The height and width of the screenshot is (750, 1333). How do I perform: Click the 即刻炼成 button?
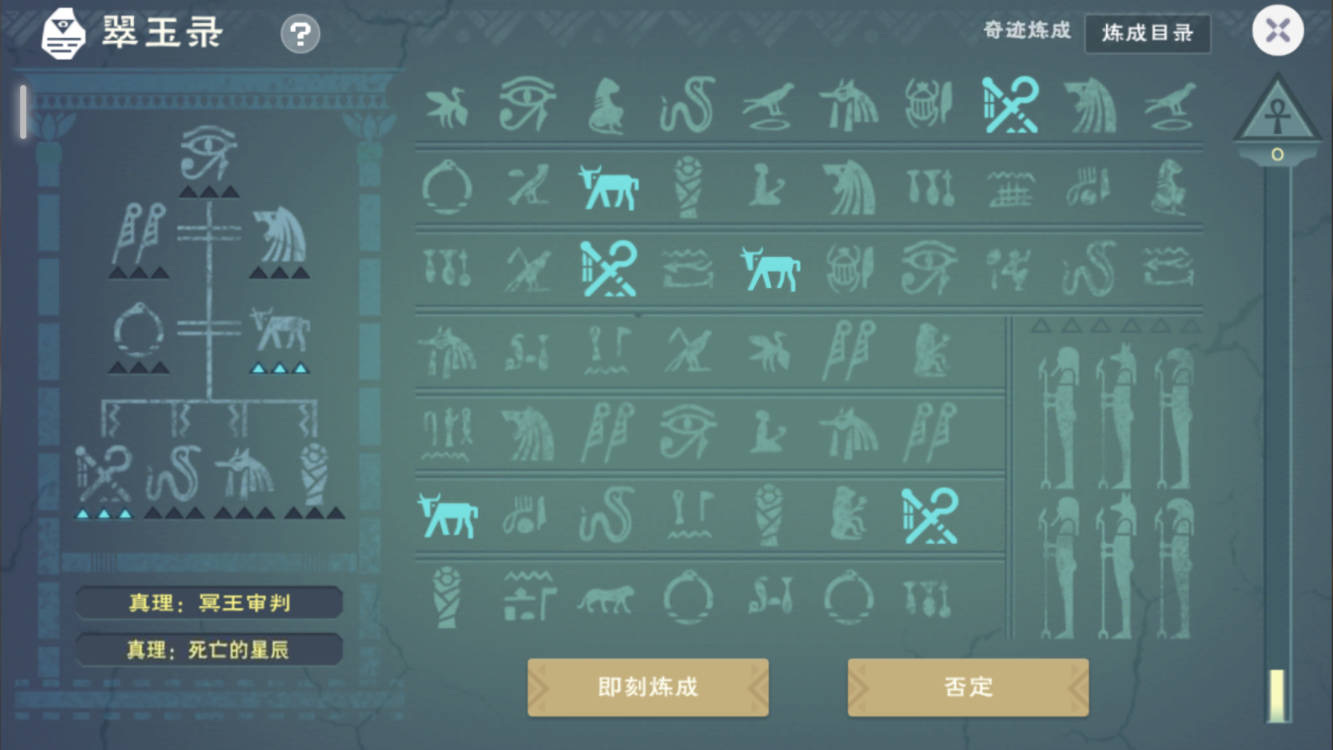(648, 687)
